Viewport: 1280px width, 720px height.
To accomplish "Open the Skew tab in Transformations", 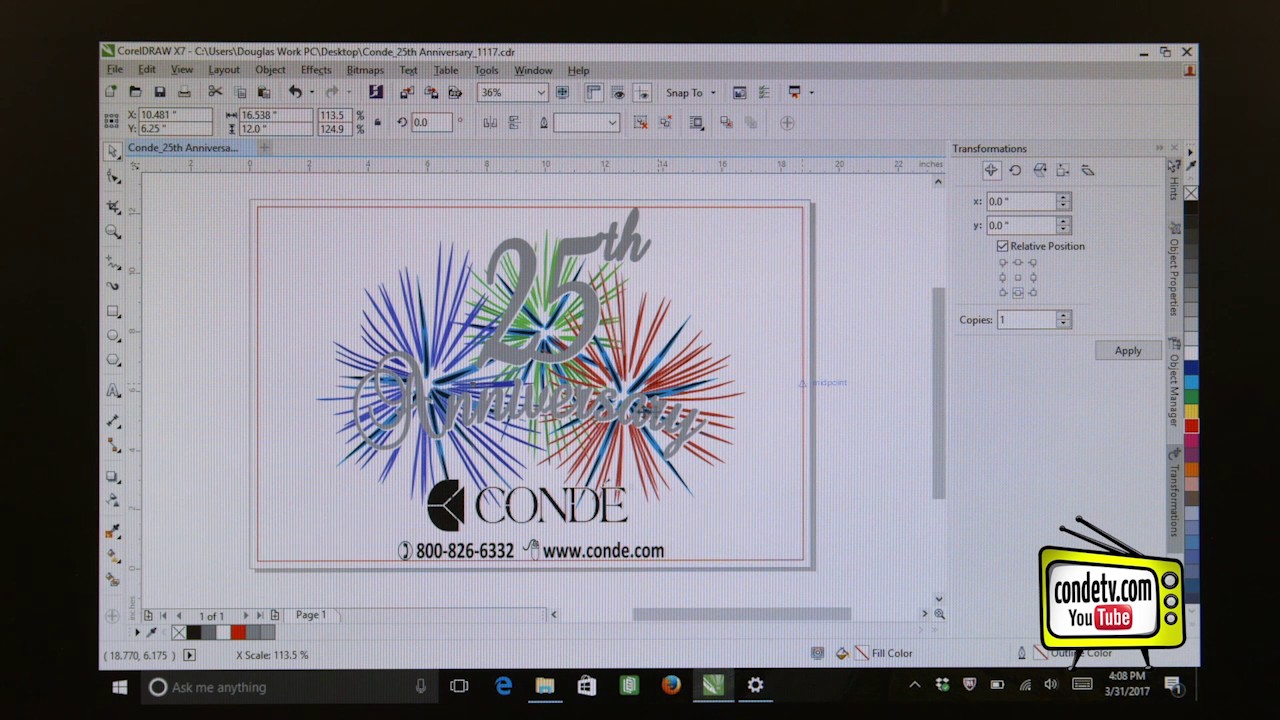I will coord(1087,170).
